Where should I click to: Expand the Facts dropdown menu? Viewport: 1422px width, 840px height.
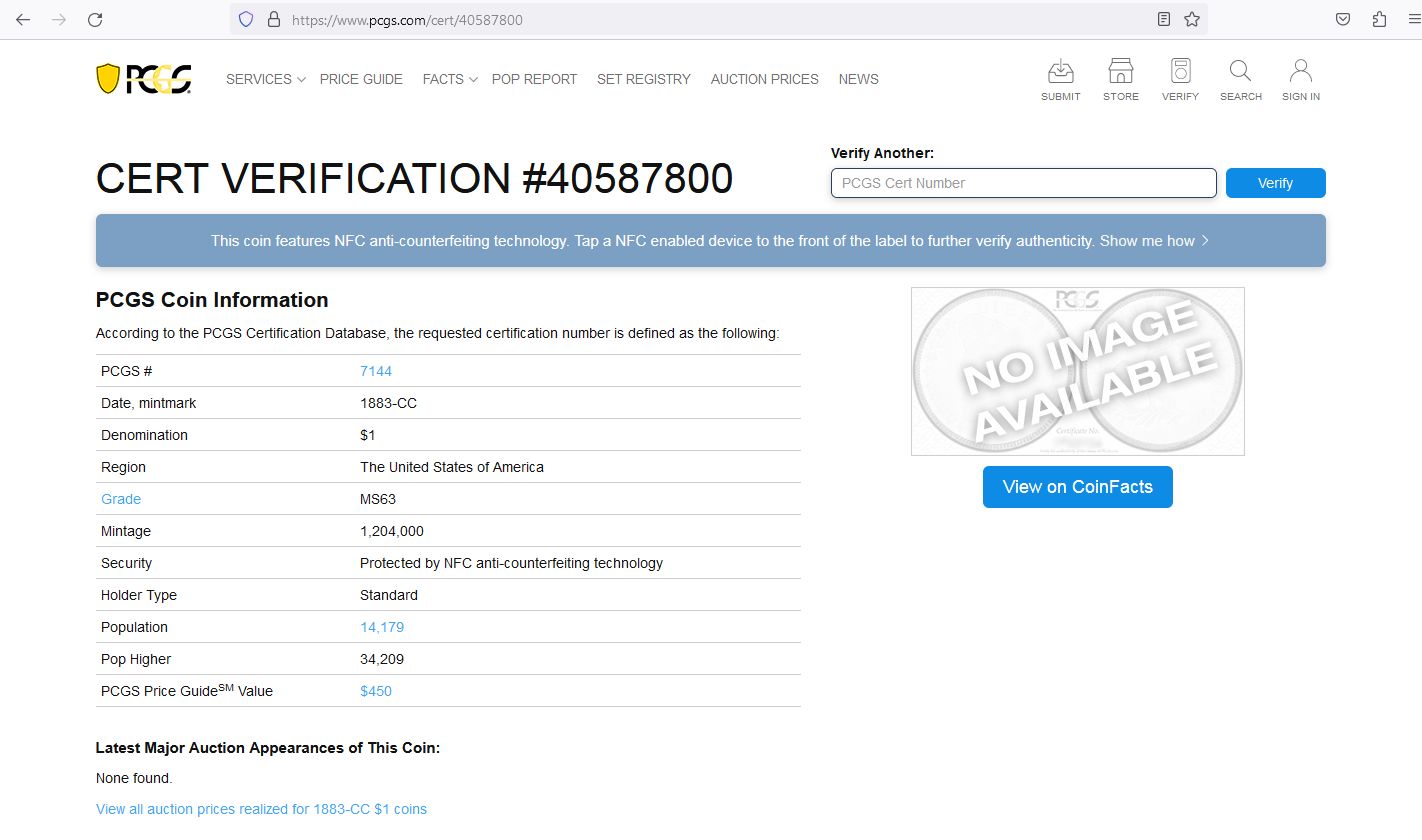tap(450, 79)
